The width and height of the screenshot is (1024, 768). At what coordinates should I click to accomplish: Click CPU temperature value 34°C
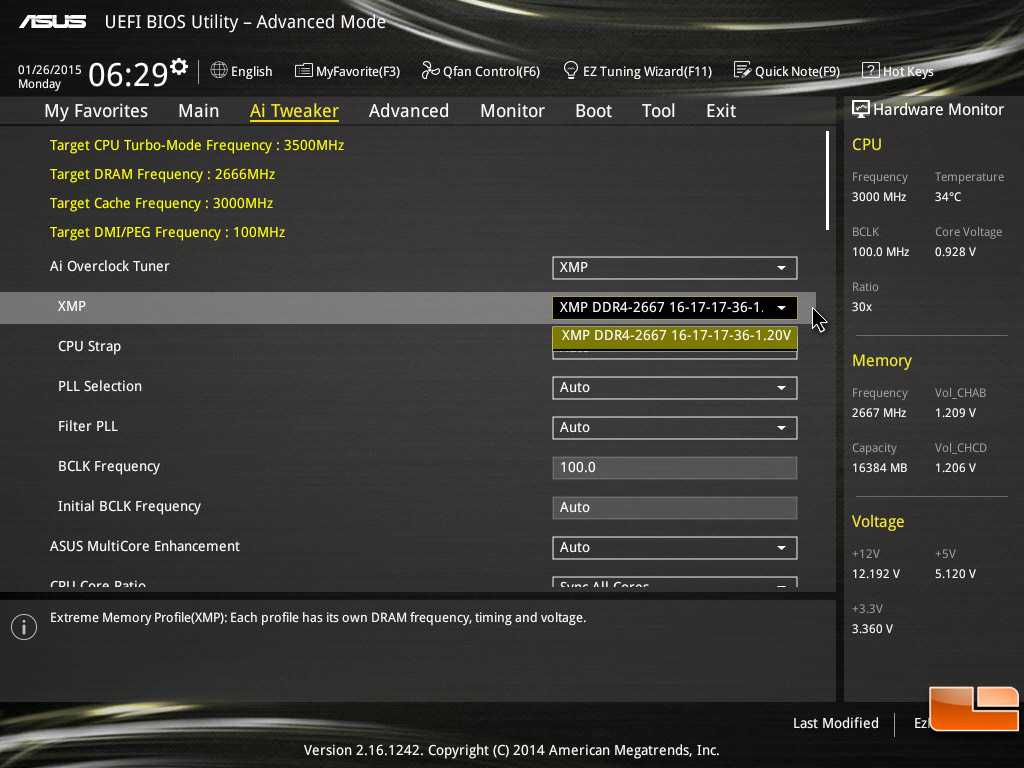948,197
